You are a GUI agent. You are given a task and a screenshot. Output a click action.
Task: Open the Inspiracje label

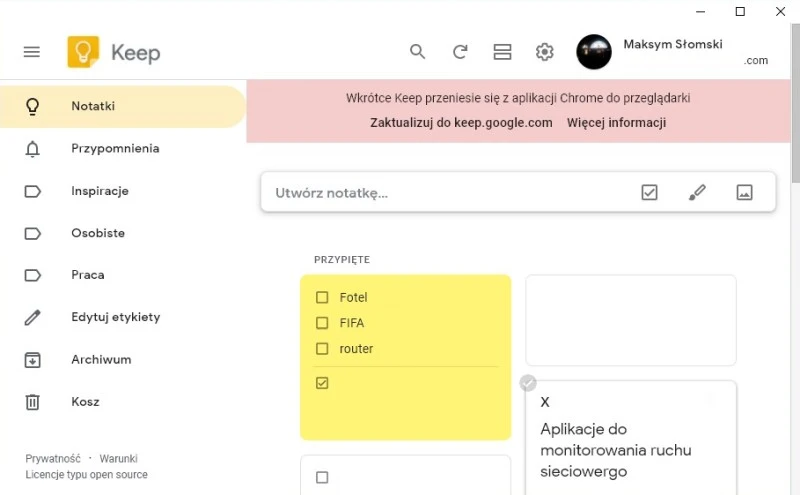[122, 191]
